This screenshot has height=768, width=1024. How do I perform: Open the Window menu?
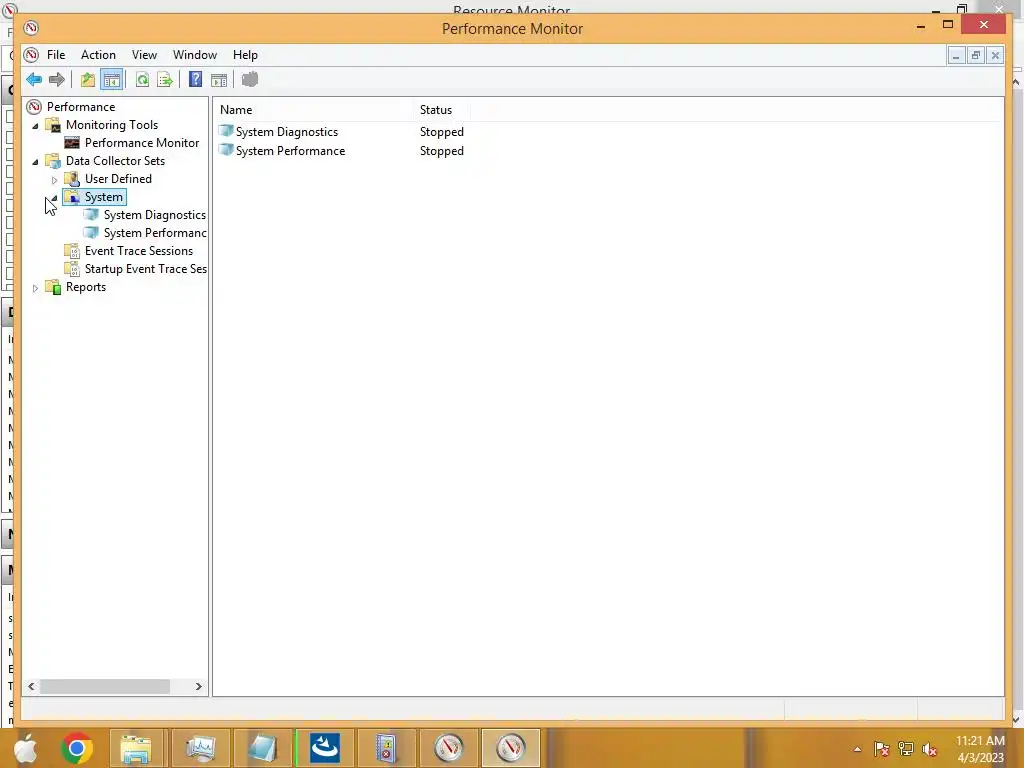[195, 55]
